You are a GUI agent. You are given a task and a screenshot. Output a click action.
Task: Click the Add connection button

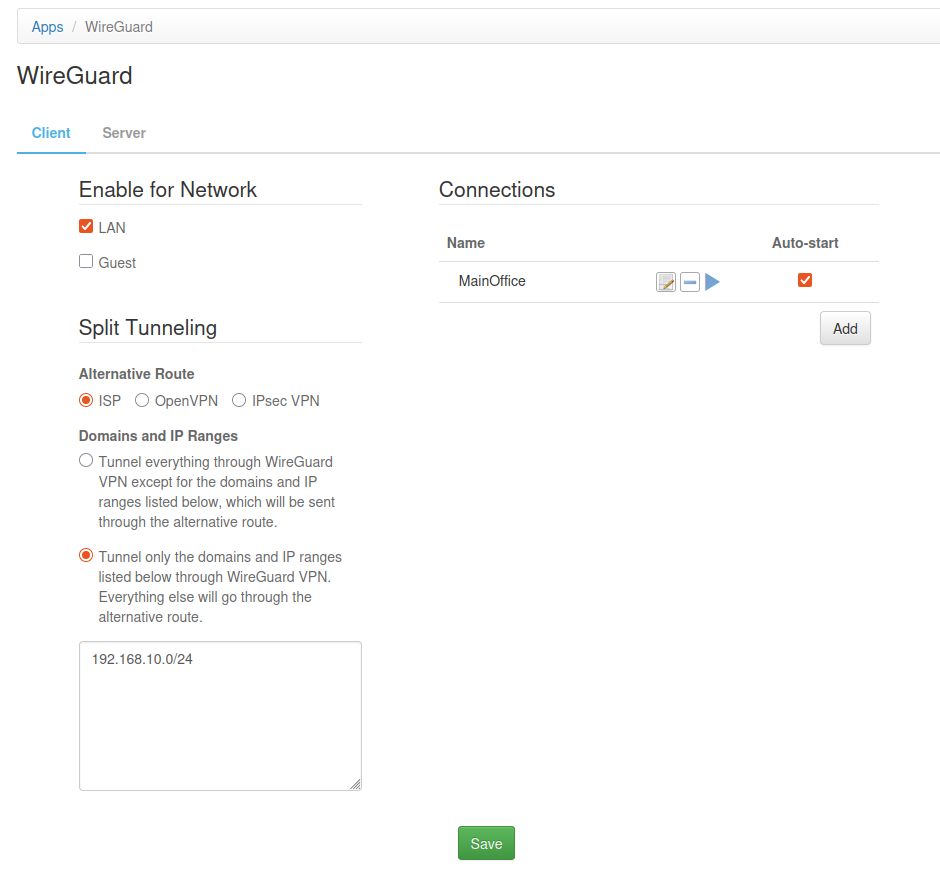click(845, 329)
